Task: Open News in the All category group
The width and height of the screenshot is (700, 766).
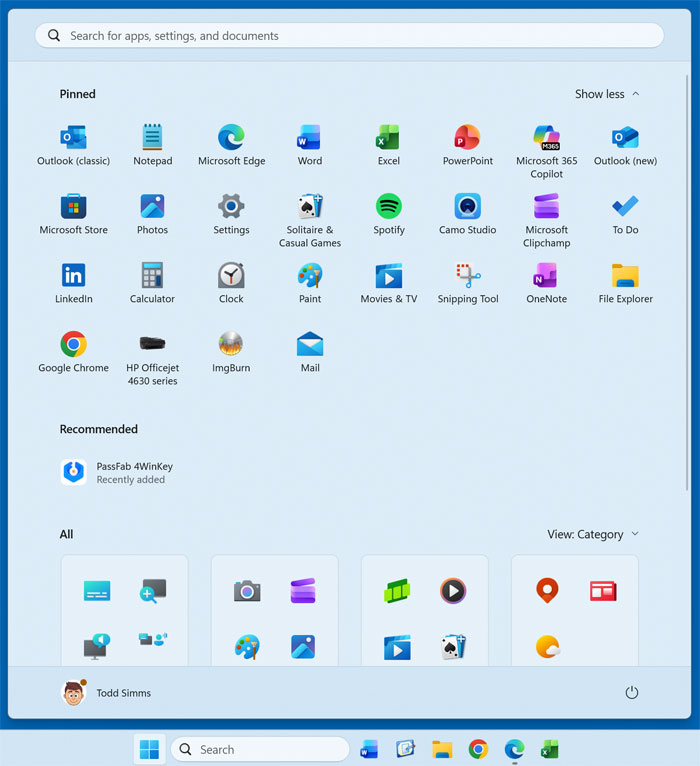Action: 603,591
